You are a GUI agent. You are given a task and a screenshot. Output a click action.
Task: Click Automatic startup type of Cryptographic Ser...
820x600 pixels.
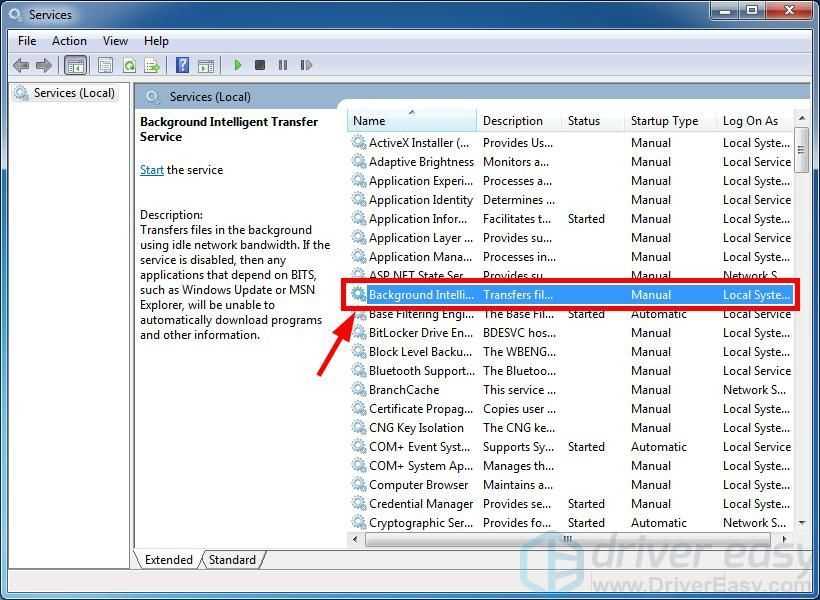click(x=659, y=523)
